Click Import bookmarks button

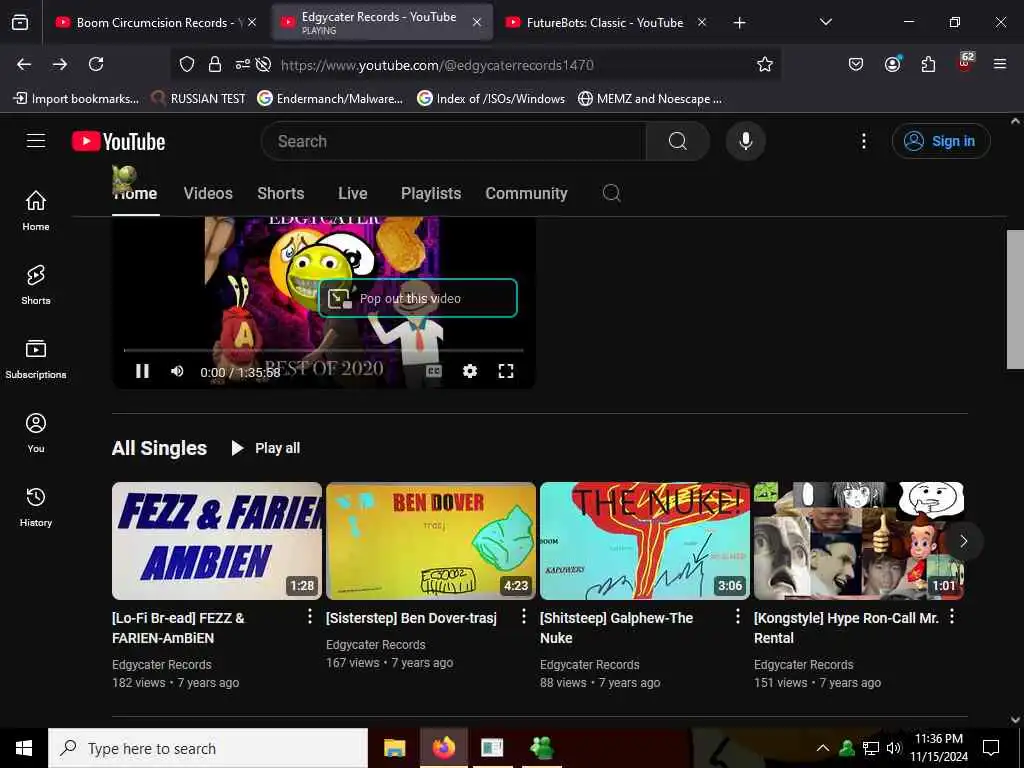pos(76,99)
